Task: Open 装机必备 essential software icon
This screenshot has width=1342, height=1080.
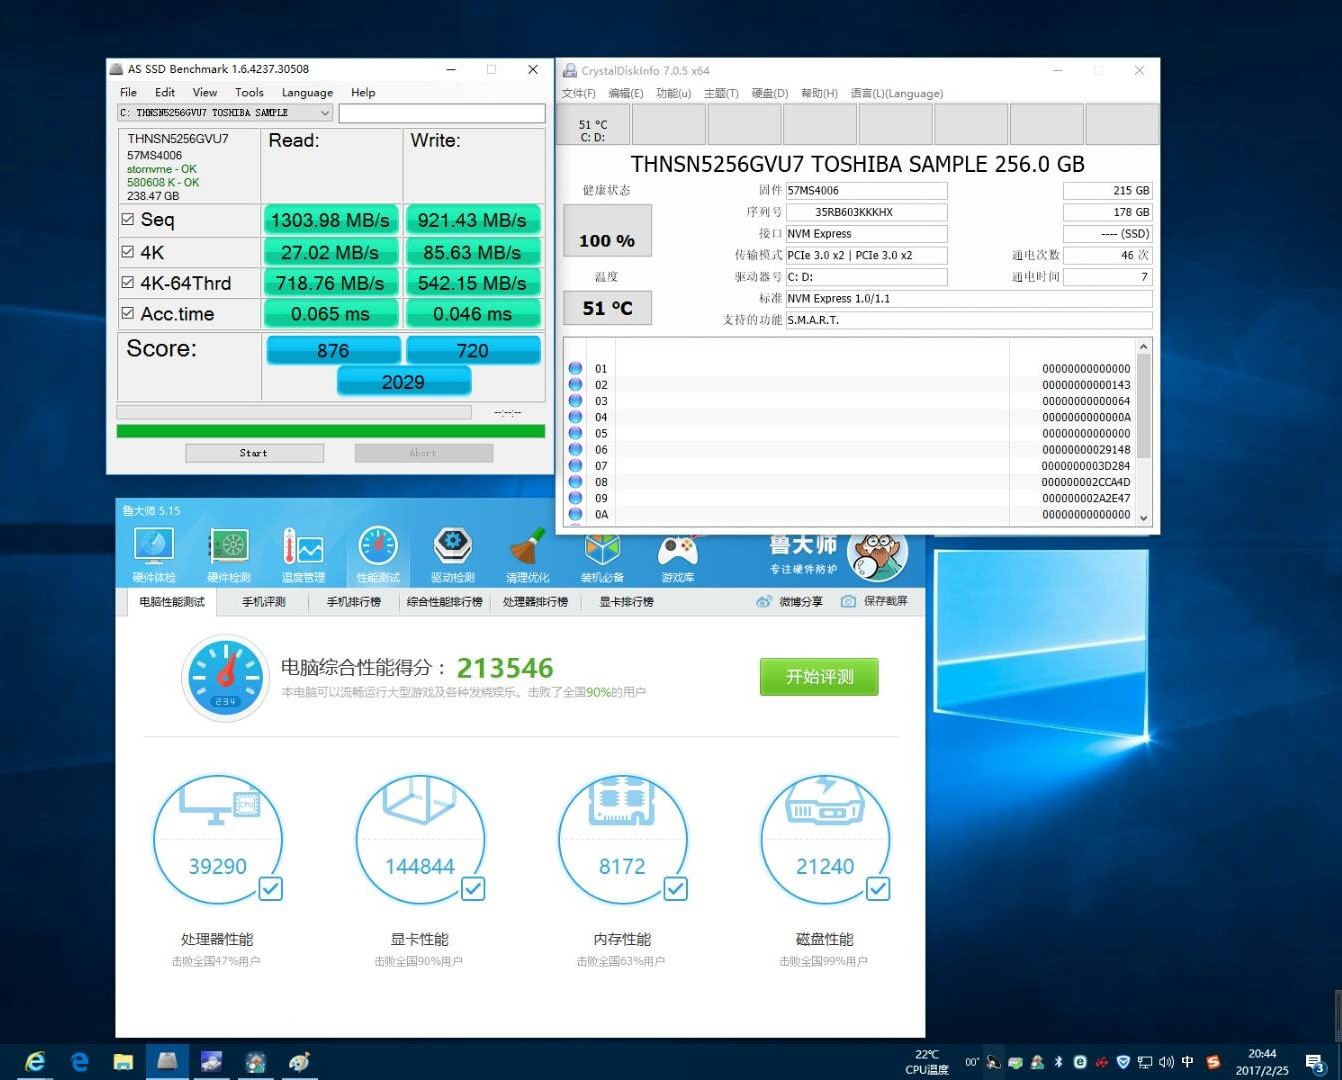Action: [602, 555]
